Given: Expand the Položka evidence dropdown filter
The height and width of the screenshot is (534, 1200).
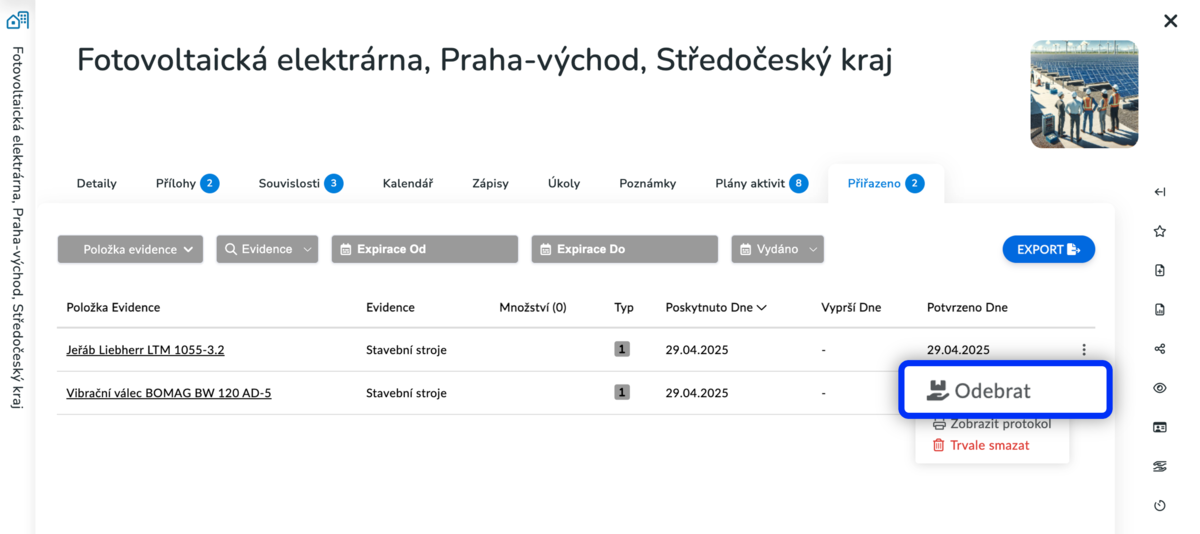Looking at the screenshot, I should [130, 249].
